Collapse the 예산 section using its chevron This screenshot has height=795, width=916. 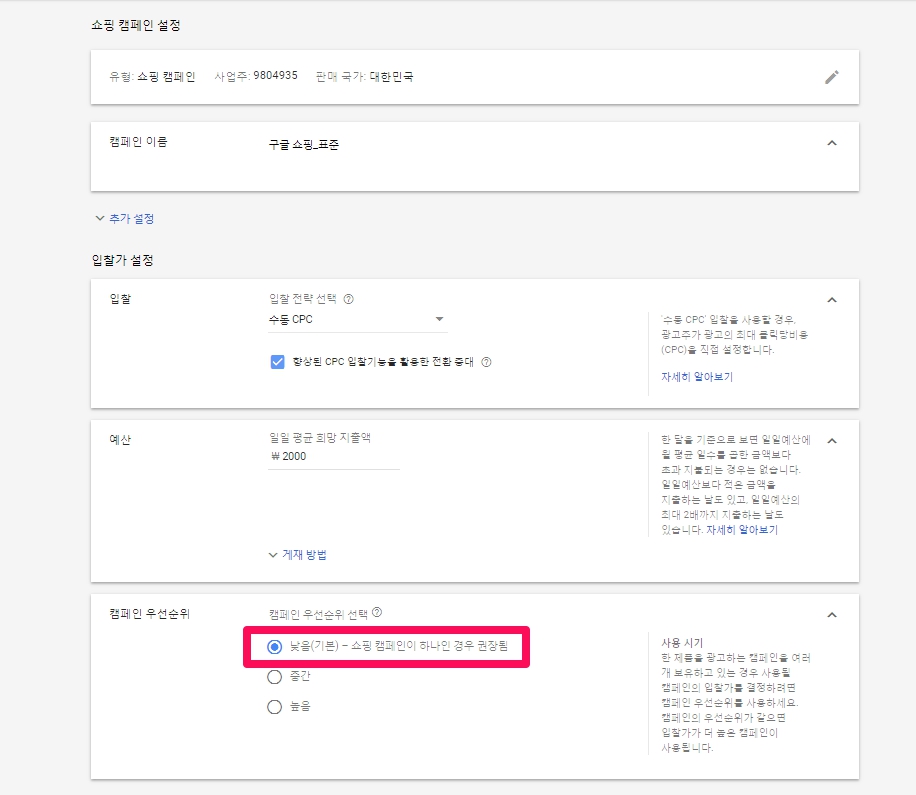[831, 441]
